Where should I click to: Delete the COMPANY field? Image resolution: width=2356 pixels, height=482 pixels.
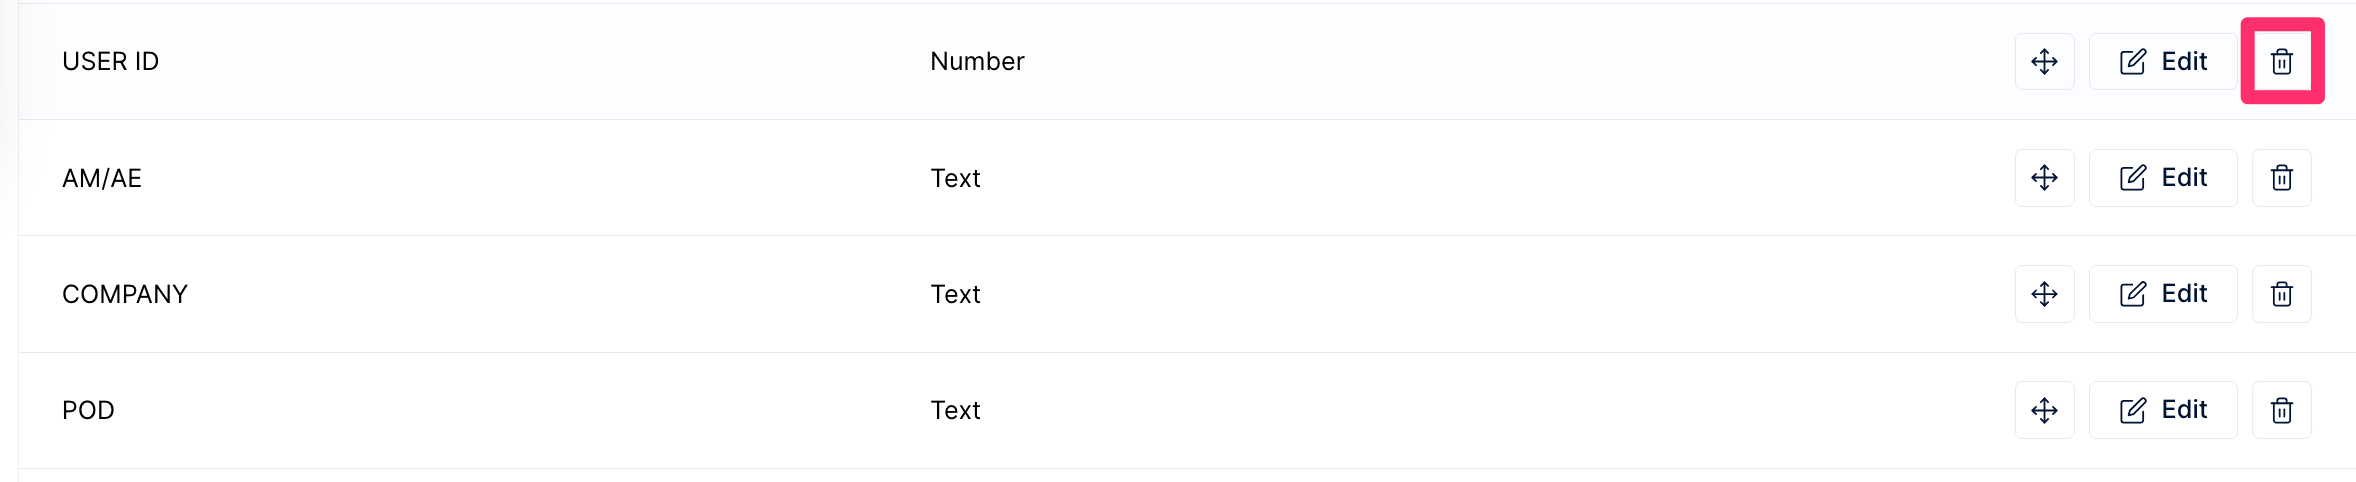coord(2281,294)
